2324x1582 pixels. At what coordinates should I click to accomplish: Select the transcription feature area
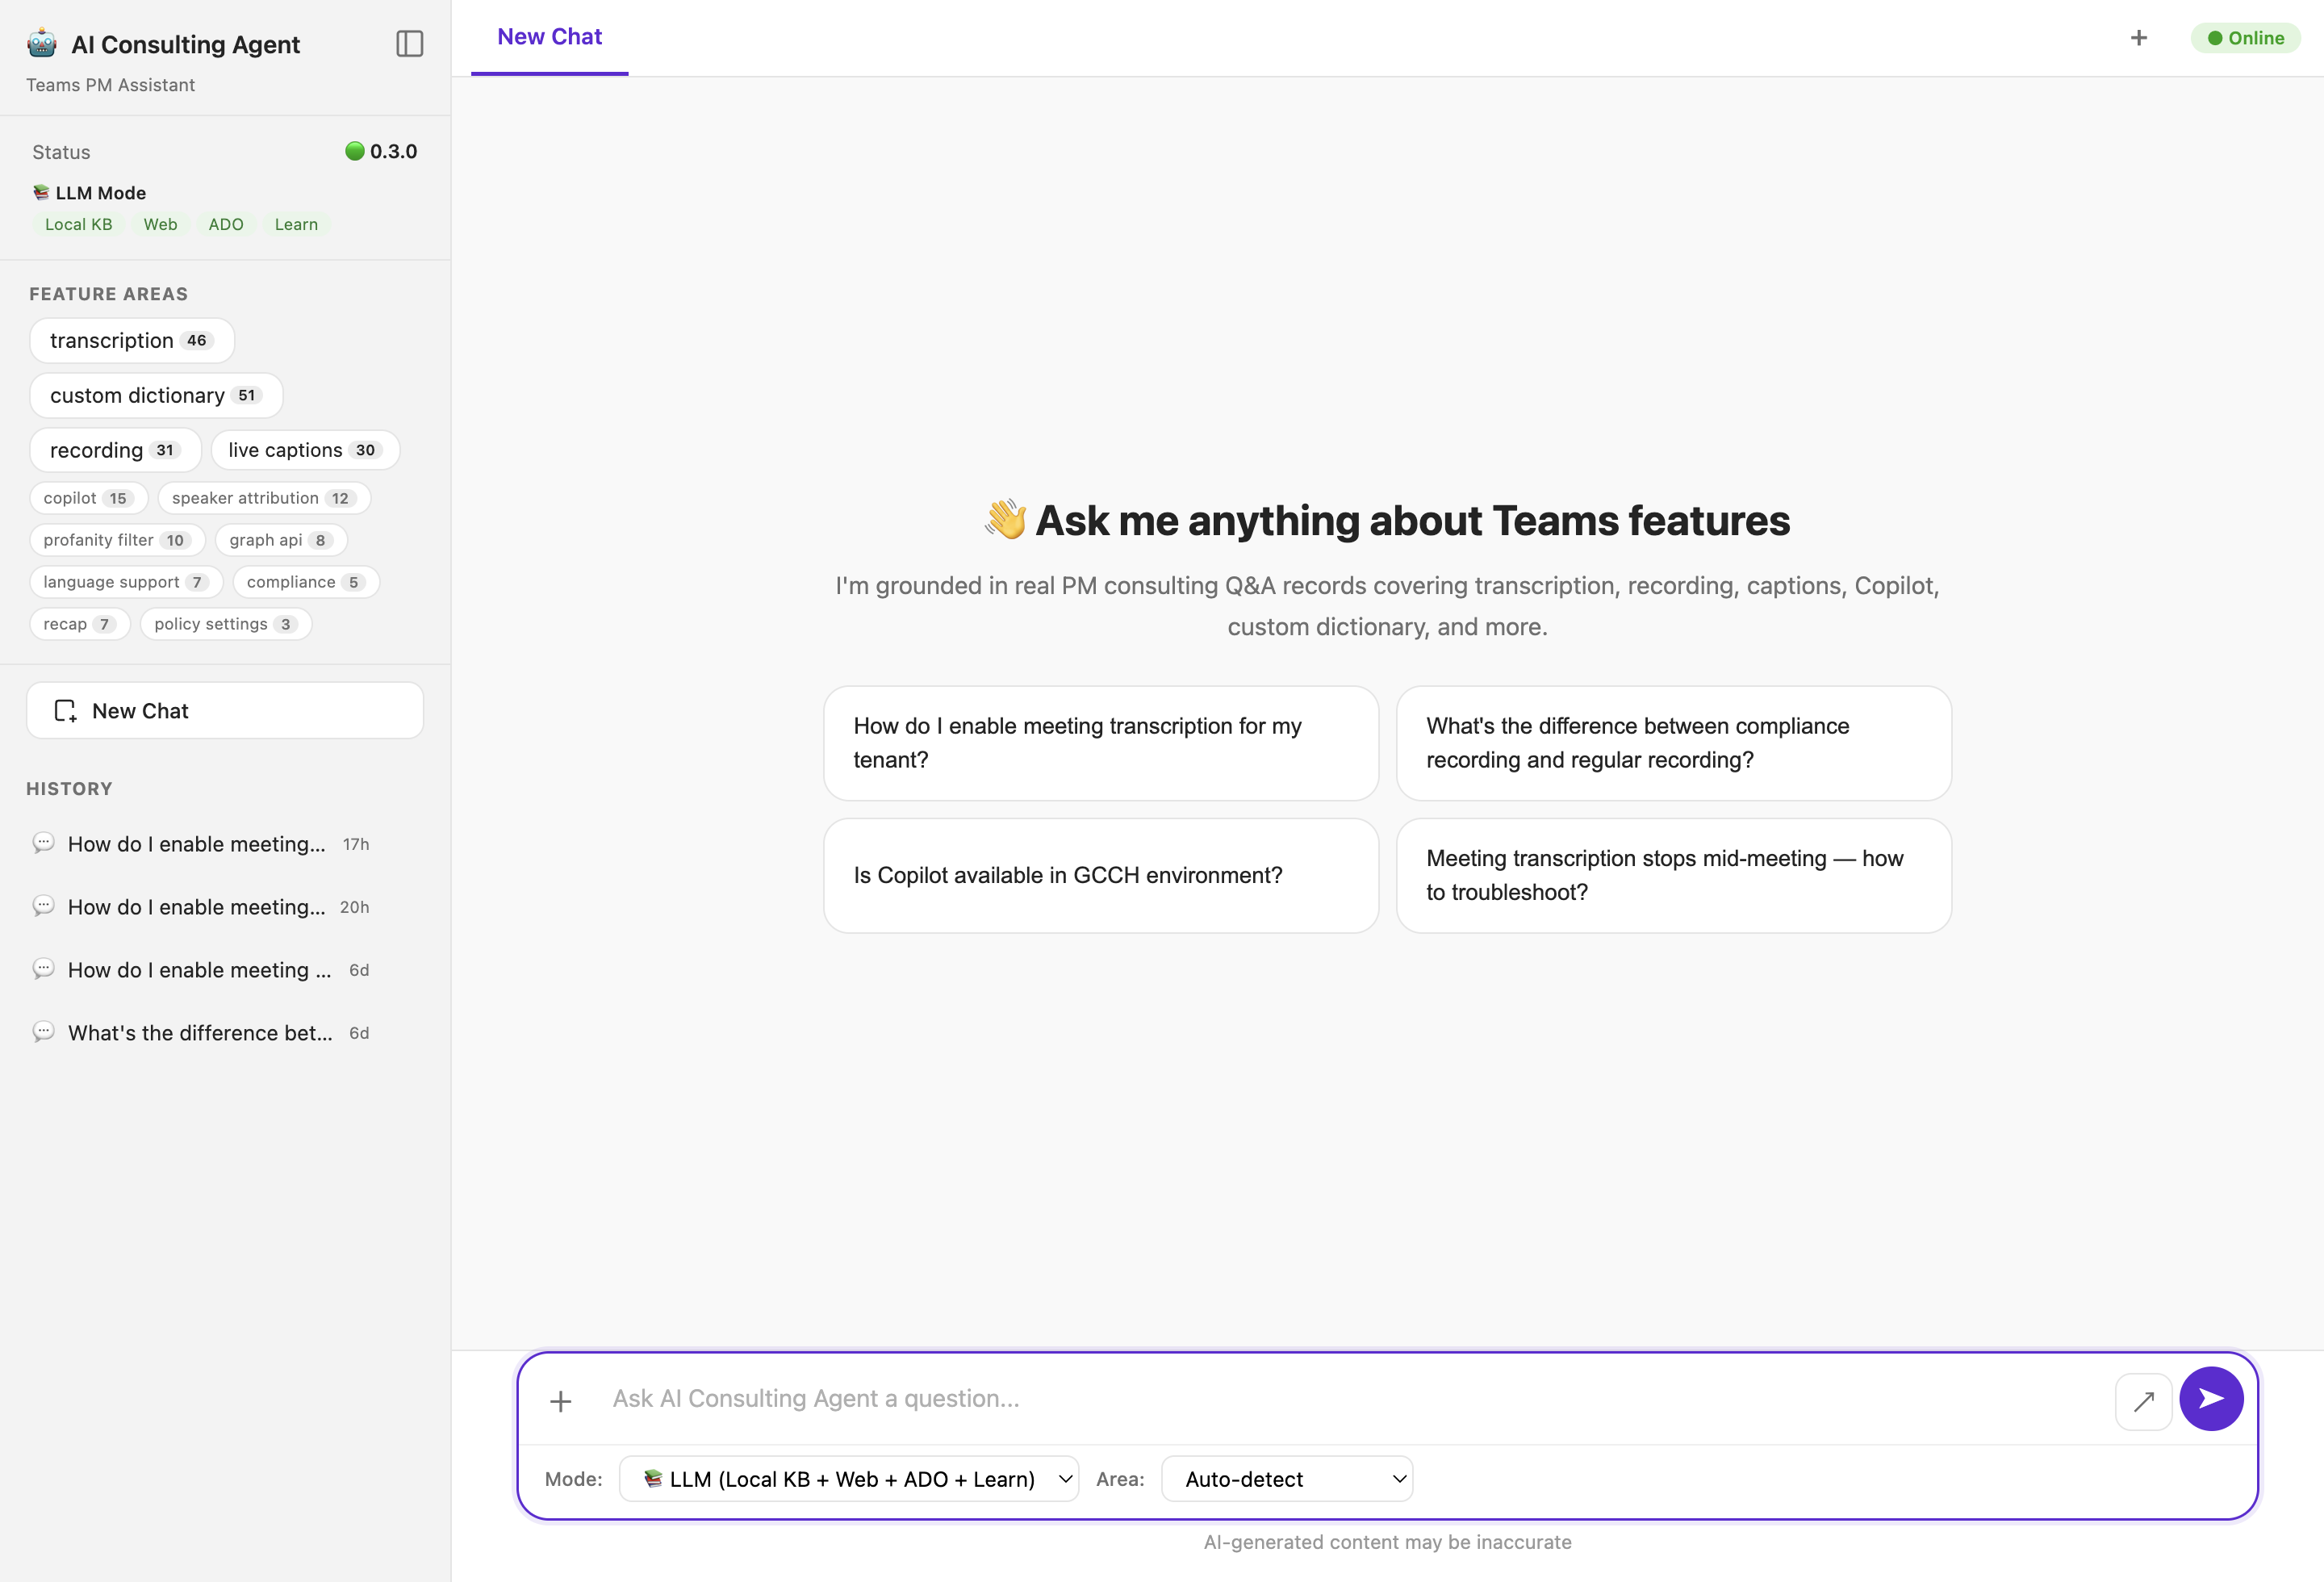coord(132,340)
